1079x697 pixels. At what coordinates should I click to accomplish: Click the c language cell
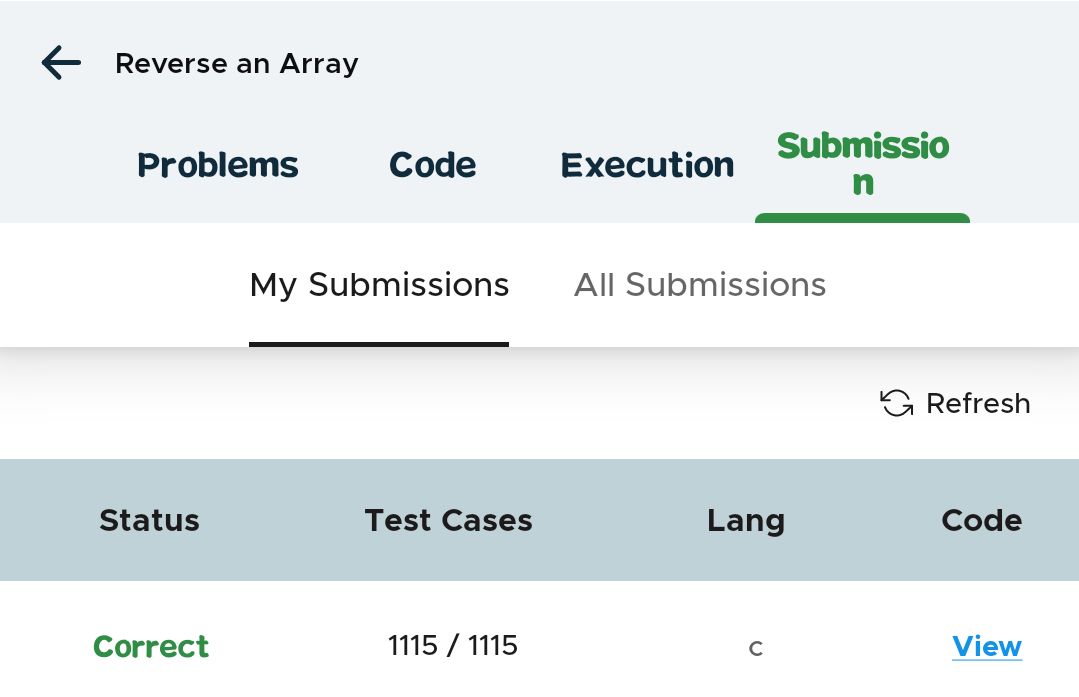tap(756, 648)
